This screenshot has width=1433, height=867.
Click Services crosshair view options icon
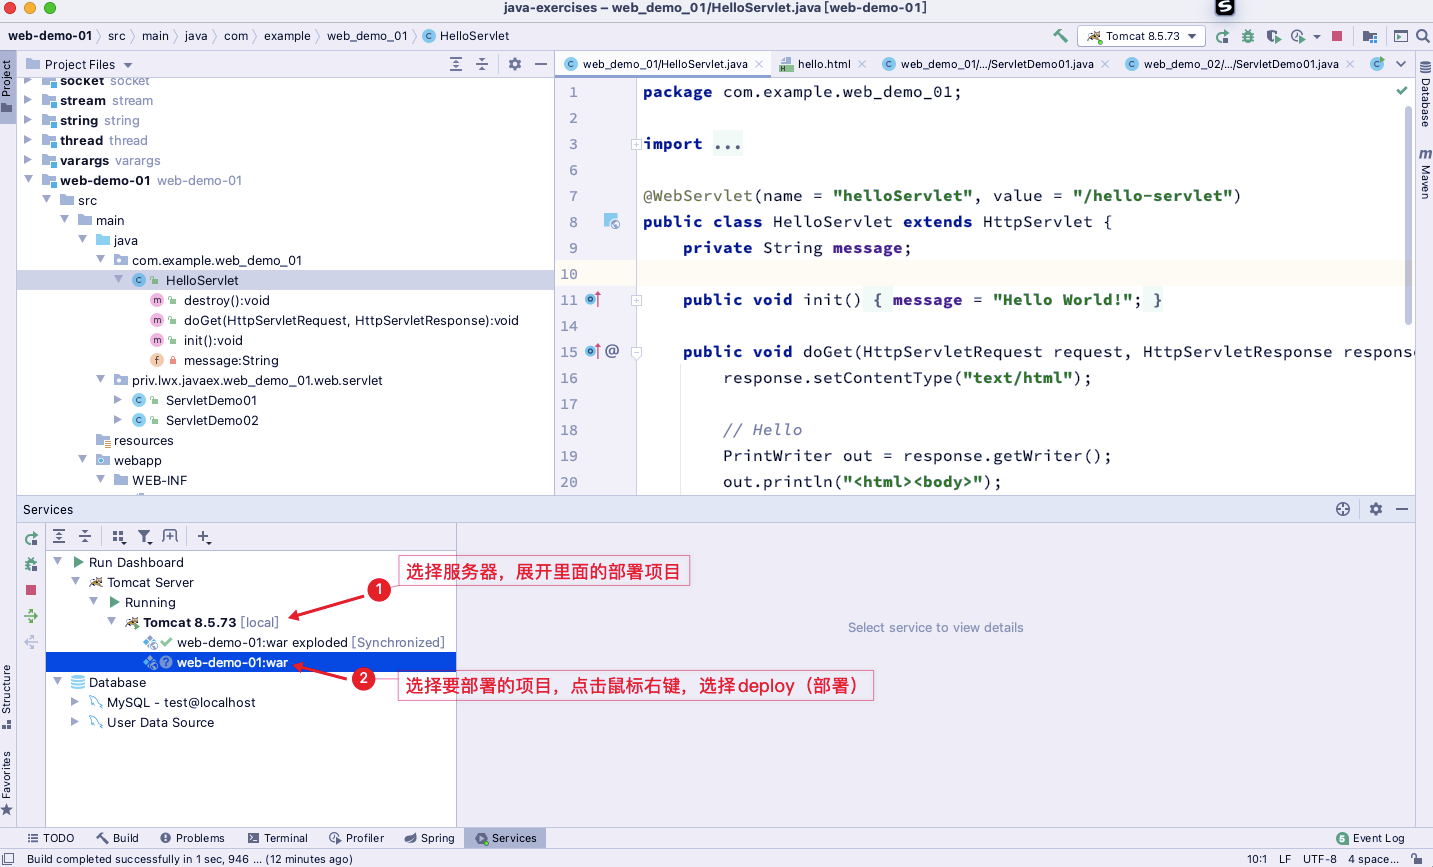[1343, 509]
